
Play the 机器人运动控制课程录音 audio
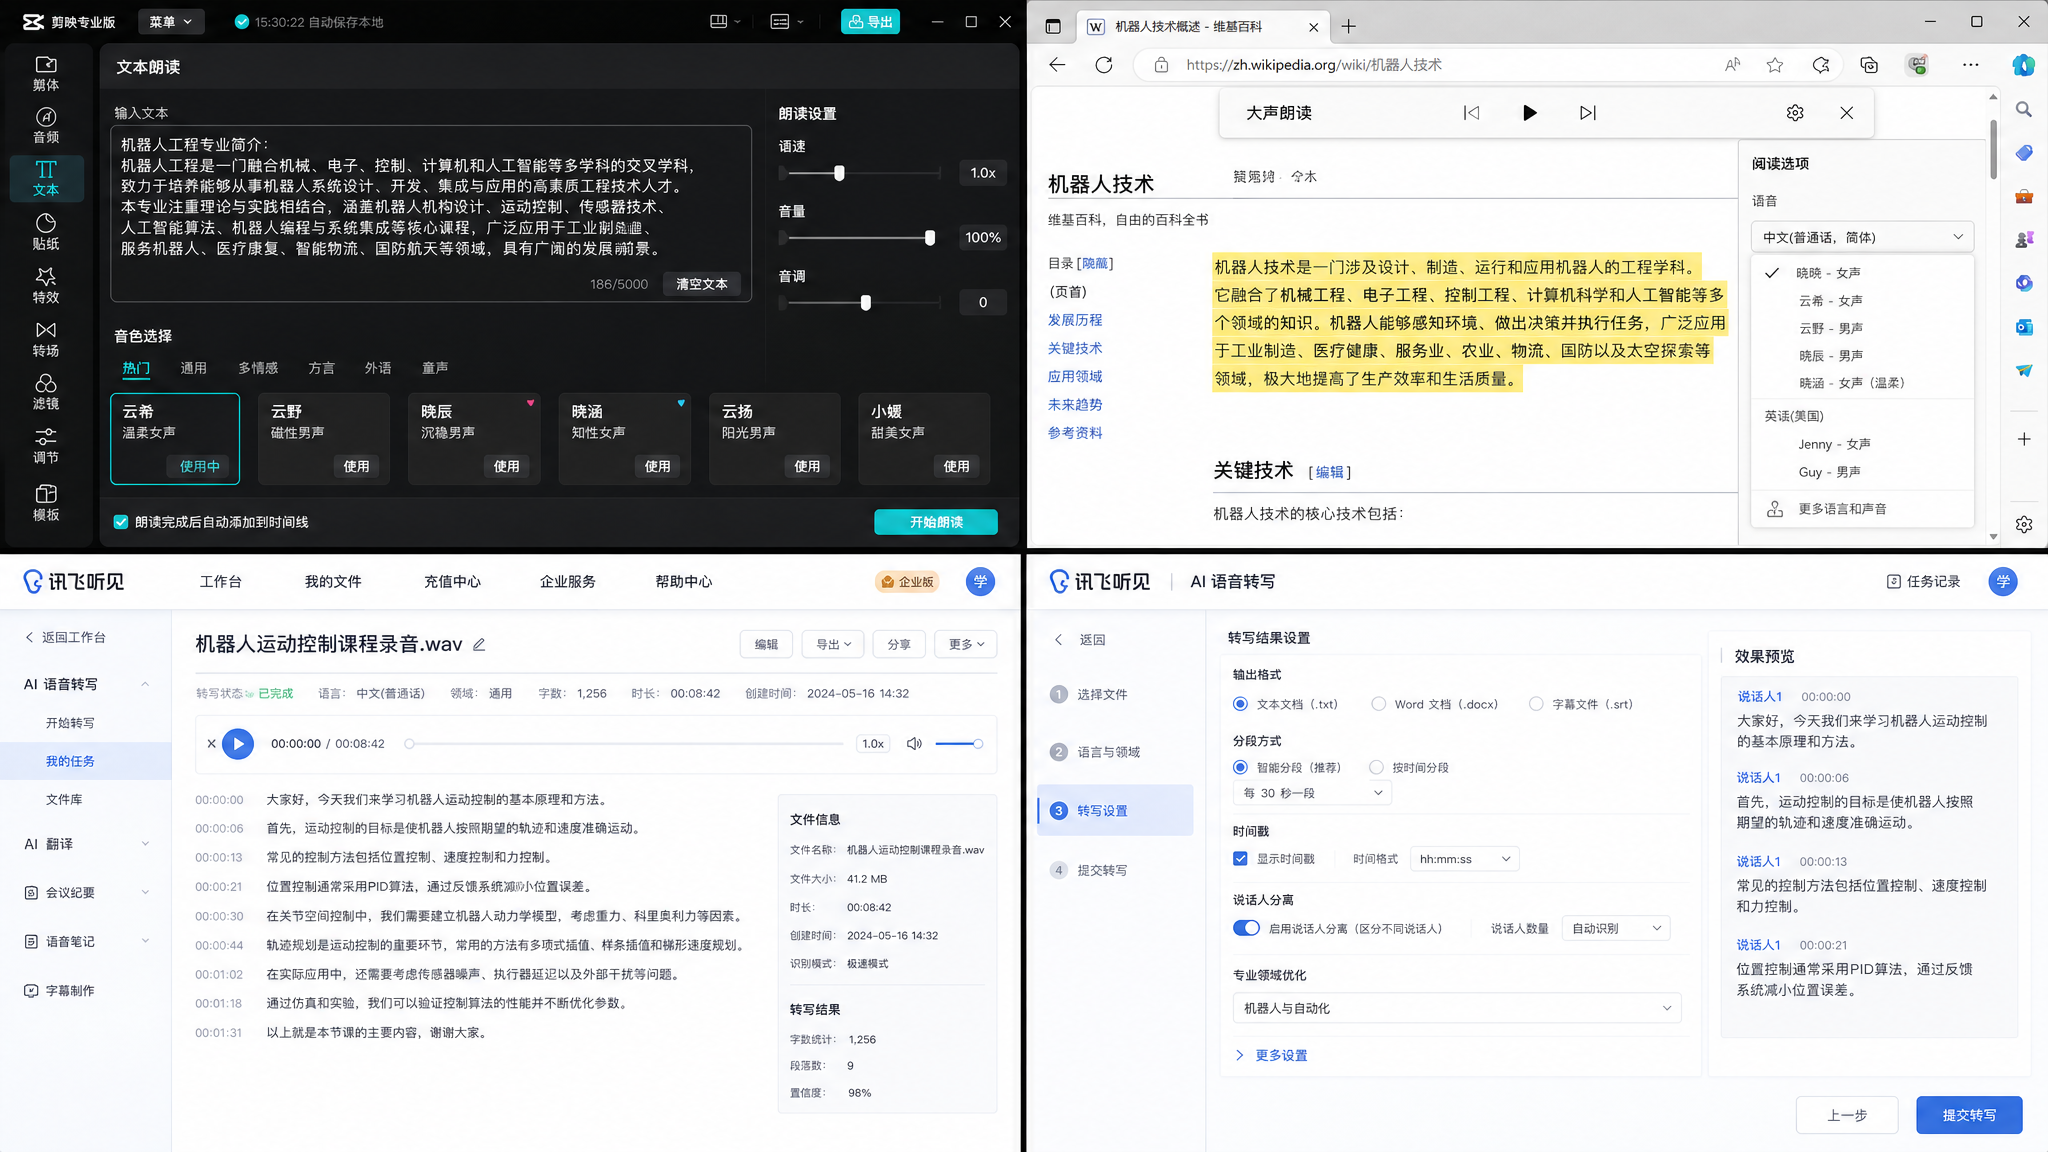pos(238,744)
